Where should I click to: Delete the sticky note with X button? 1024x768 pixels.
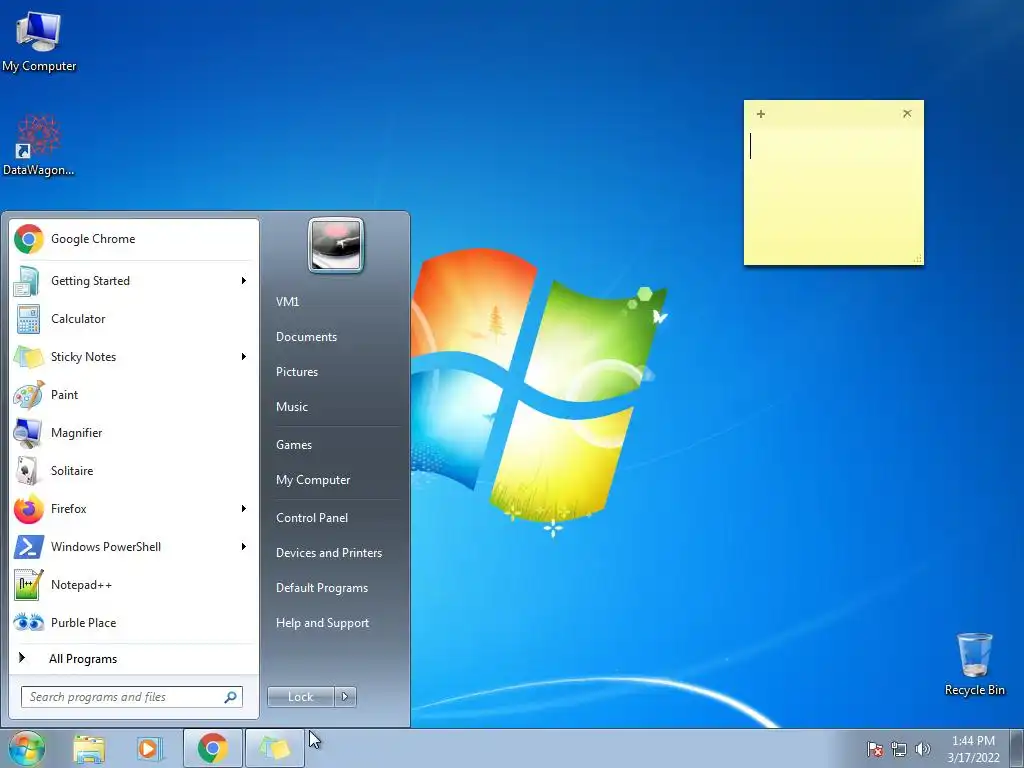click(x=907, y=114)
